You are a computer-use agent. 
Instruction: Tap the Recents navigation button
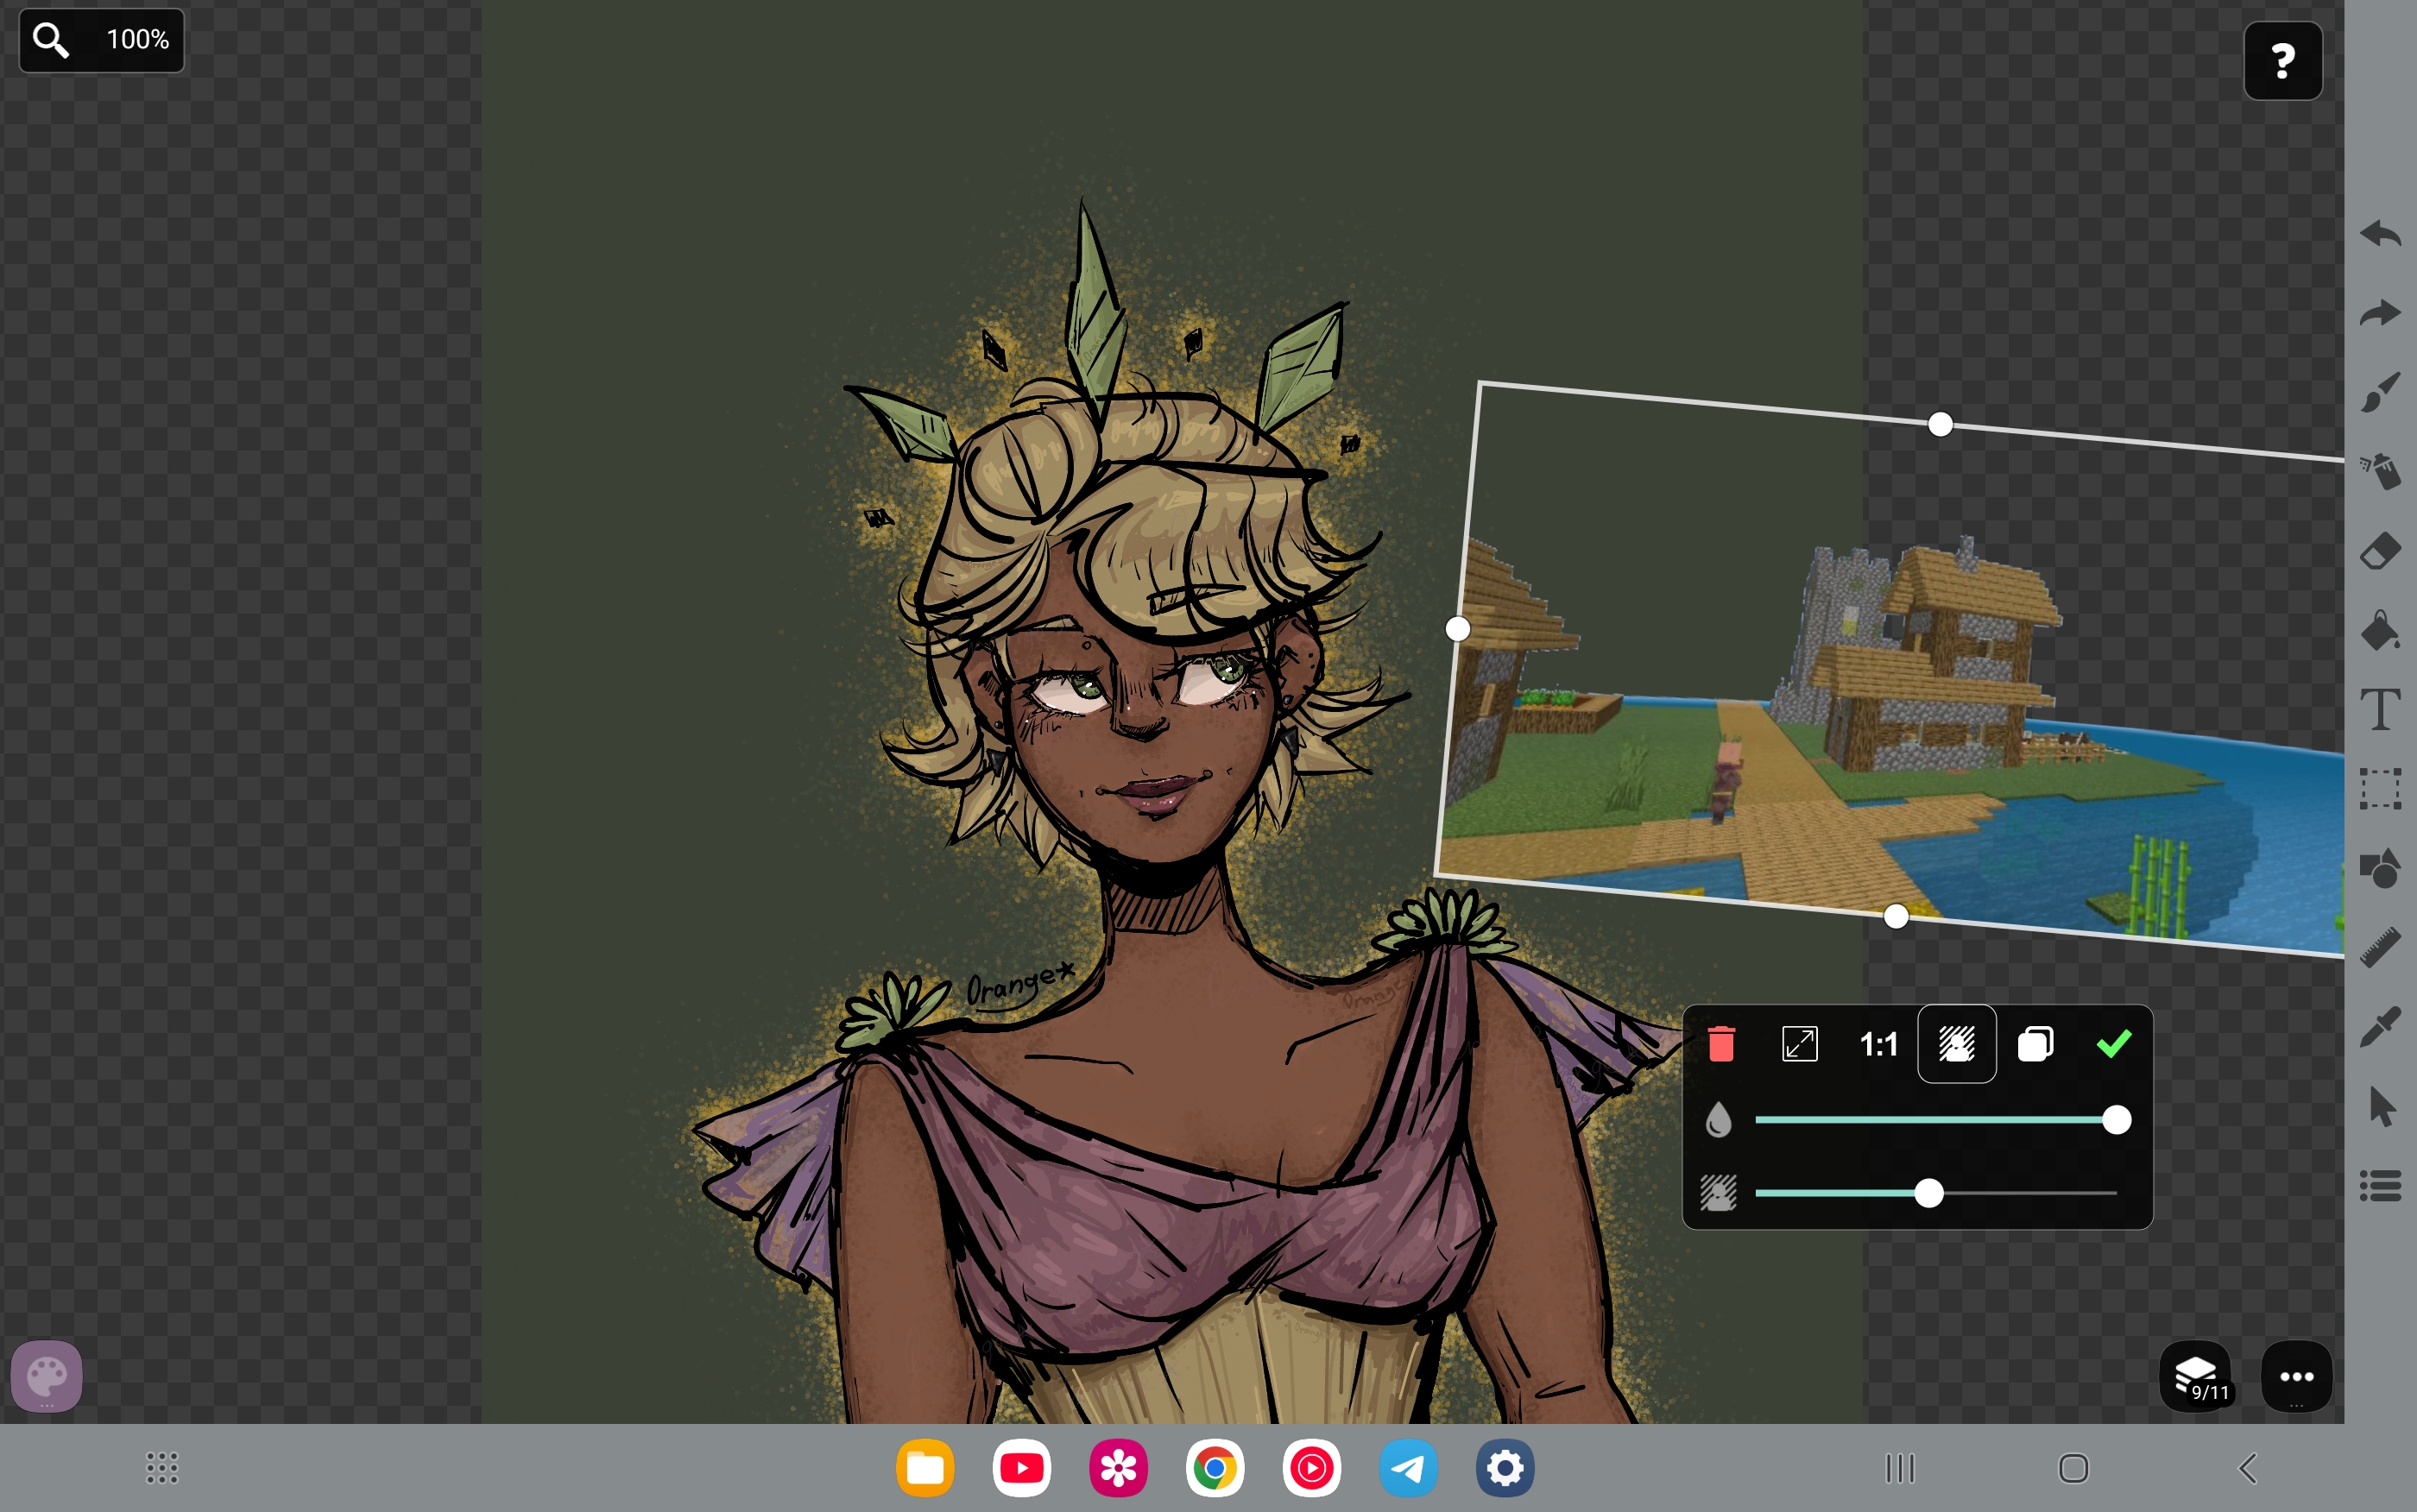1899,1468
